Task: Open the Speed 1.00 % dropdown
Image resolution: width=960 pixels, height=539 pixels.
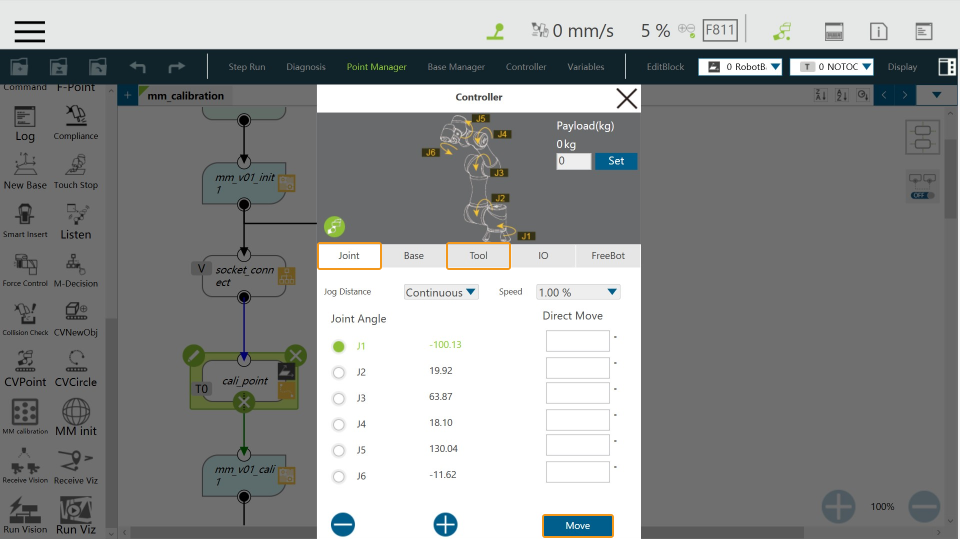Action: (578, 292)
